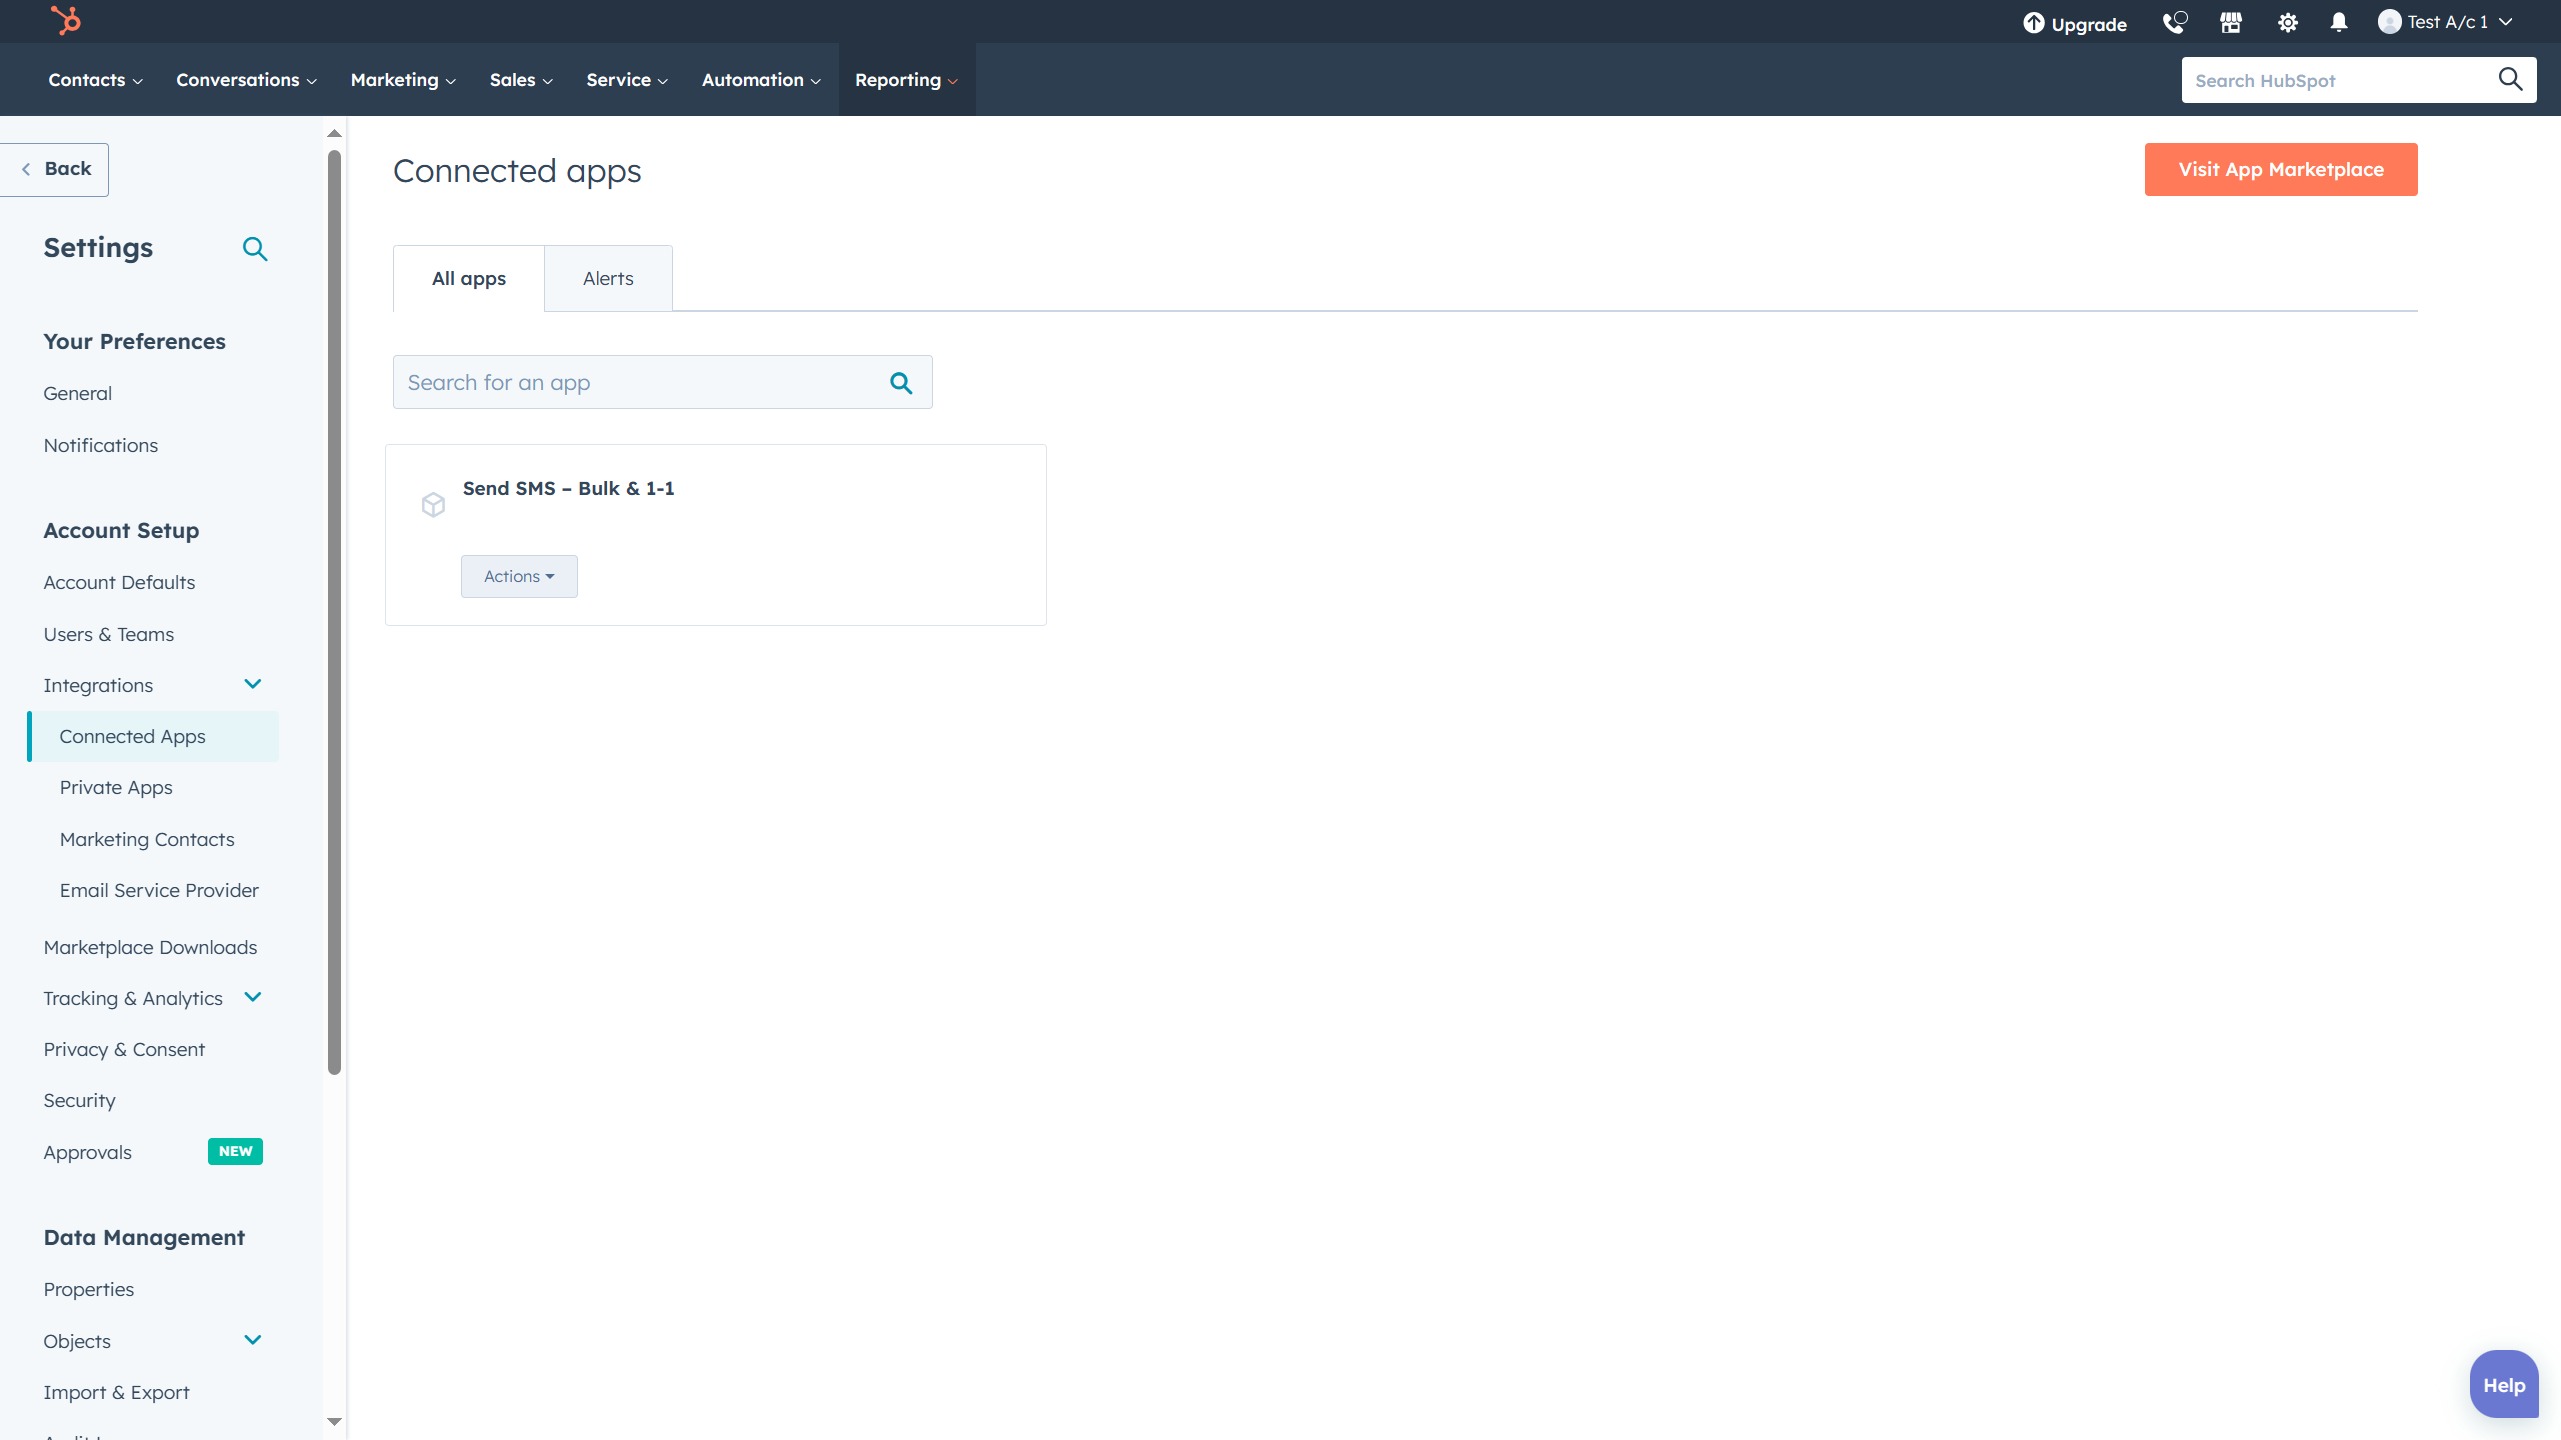Click Visit App Marketplace button

point(2281,170)
